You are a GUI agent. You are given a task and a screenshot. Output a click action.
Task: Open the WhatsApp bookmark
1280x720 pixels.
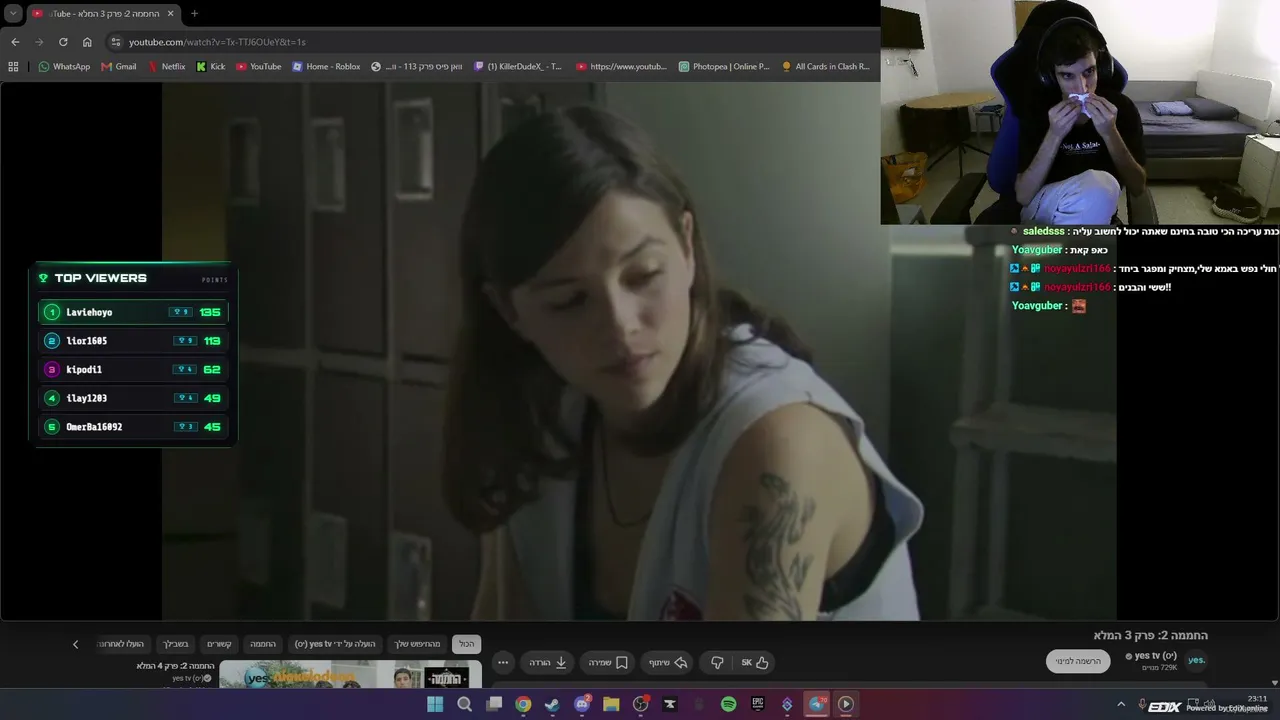(64, 67)
